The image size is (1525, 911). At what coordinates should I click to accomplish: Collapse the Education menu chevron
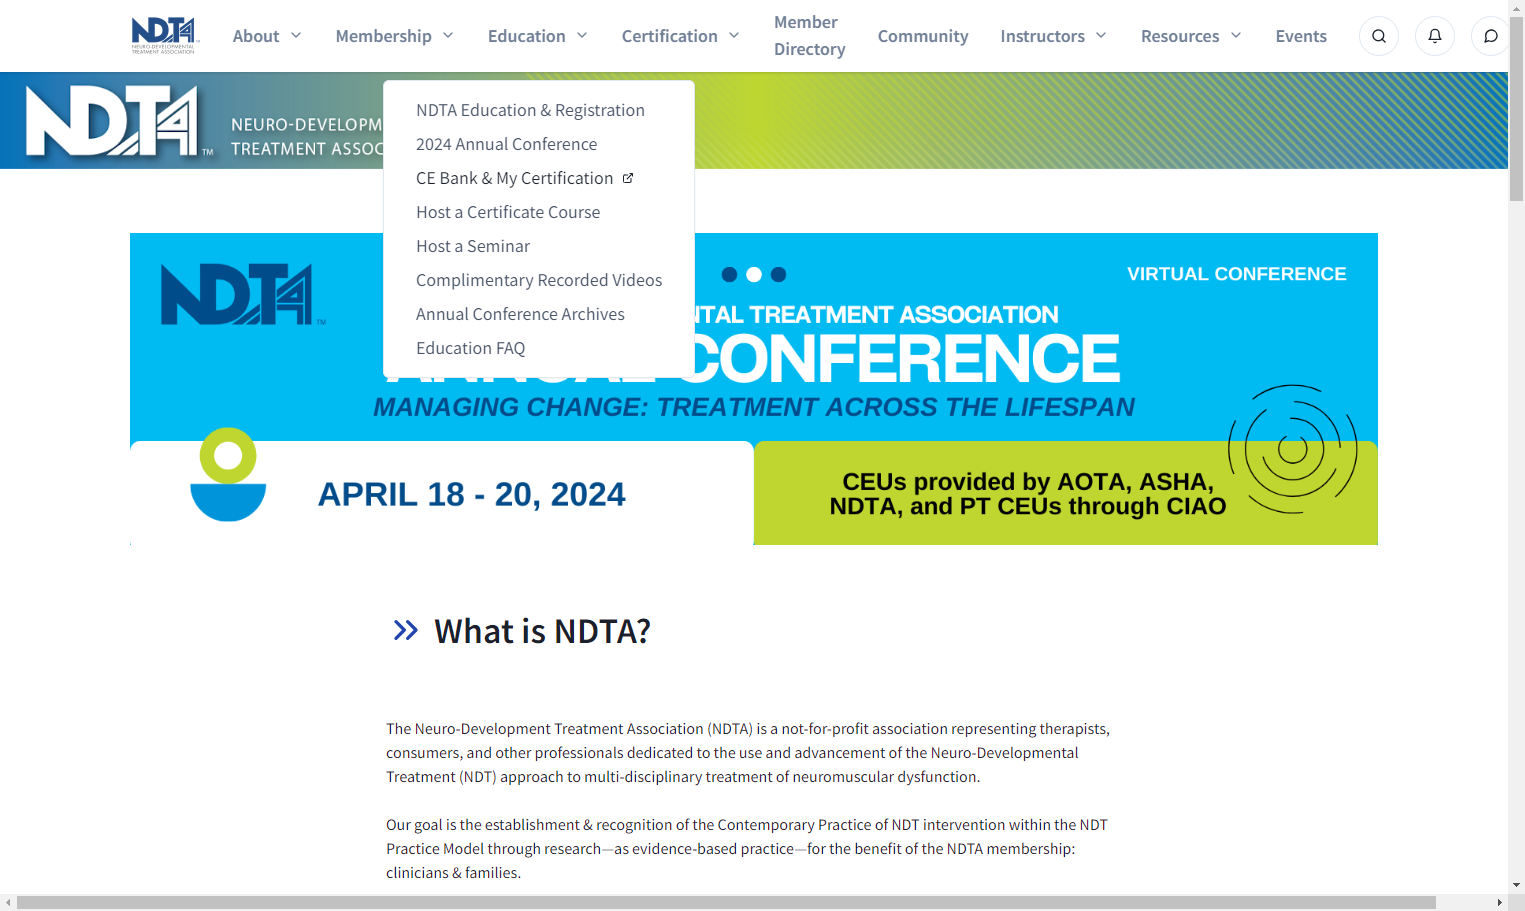[x=582, y=35]
